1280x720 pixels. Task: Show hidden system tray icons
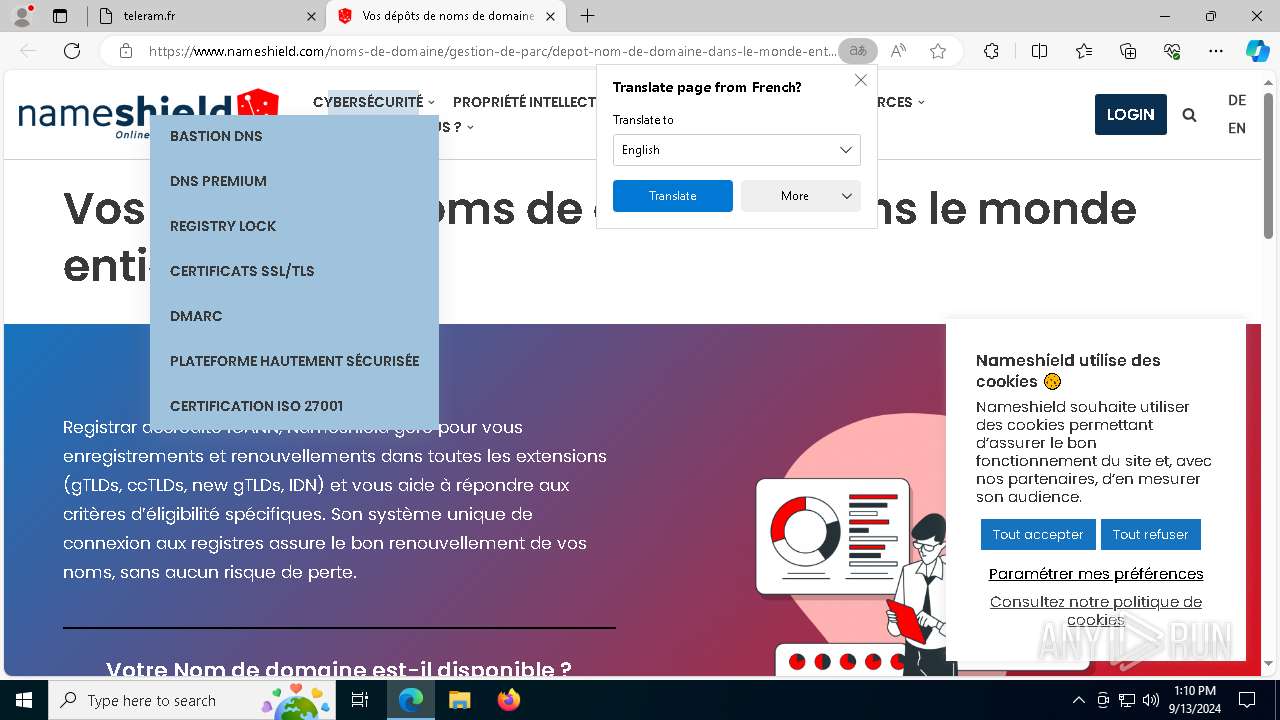pyautogui.click(x=1078, y=700)
